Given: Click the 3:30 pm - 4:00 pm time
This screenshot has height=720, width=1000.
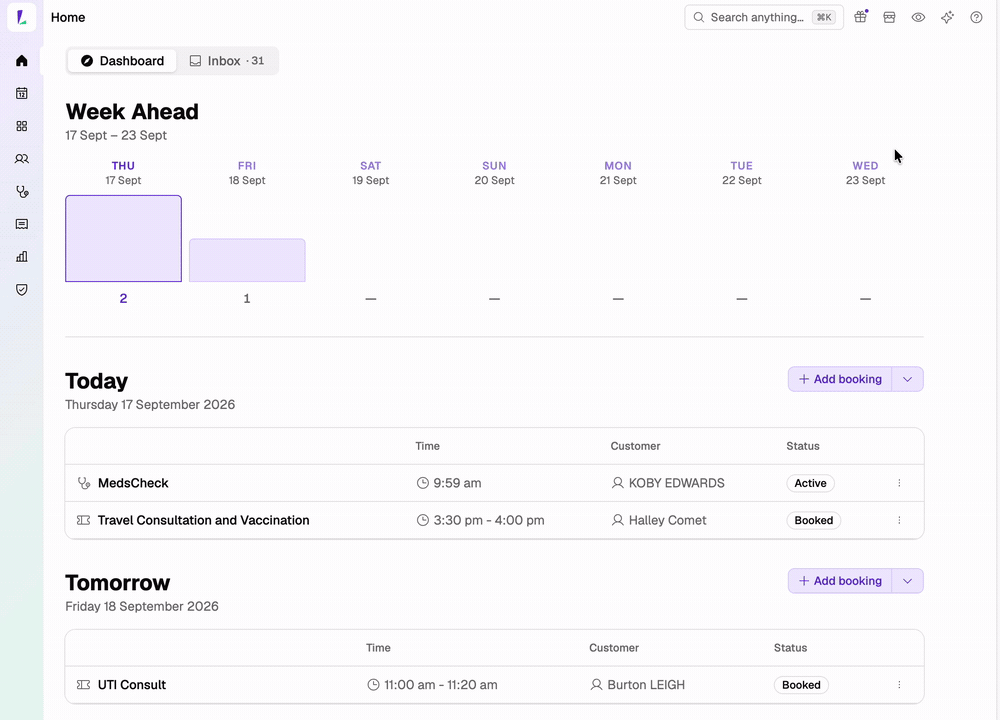Looking at the screenshot, I should [480, 520].
